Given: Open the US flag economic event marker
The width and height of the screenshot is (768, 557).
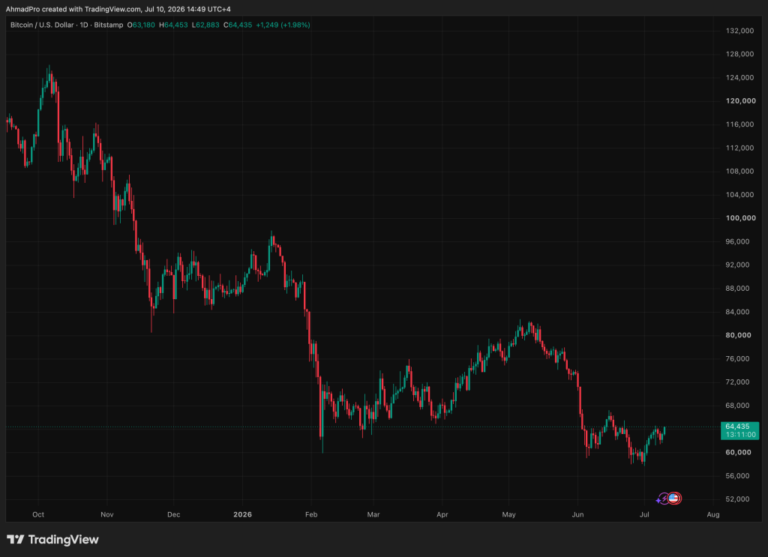Looking at the screenshot, I should (x=674, y=498).
